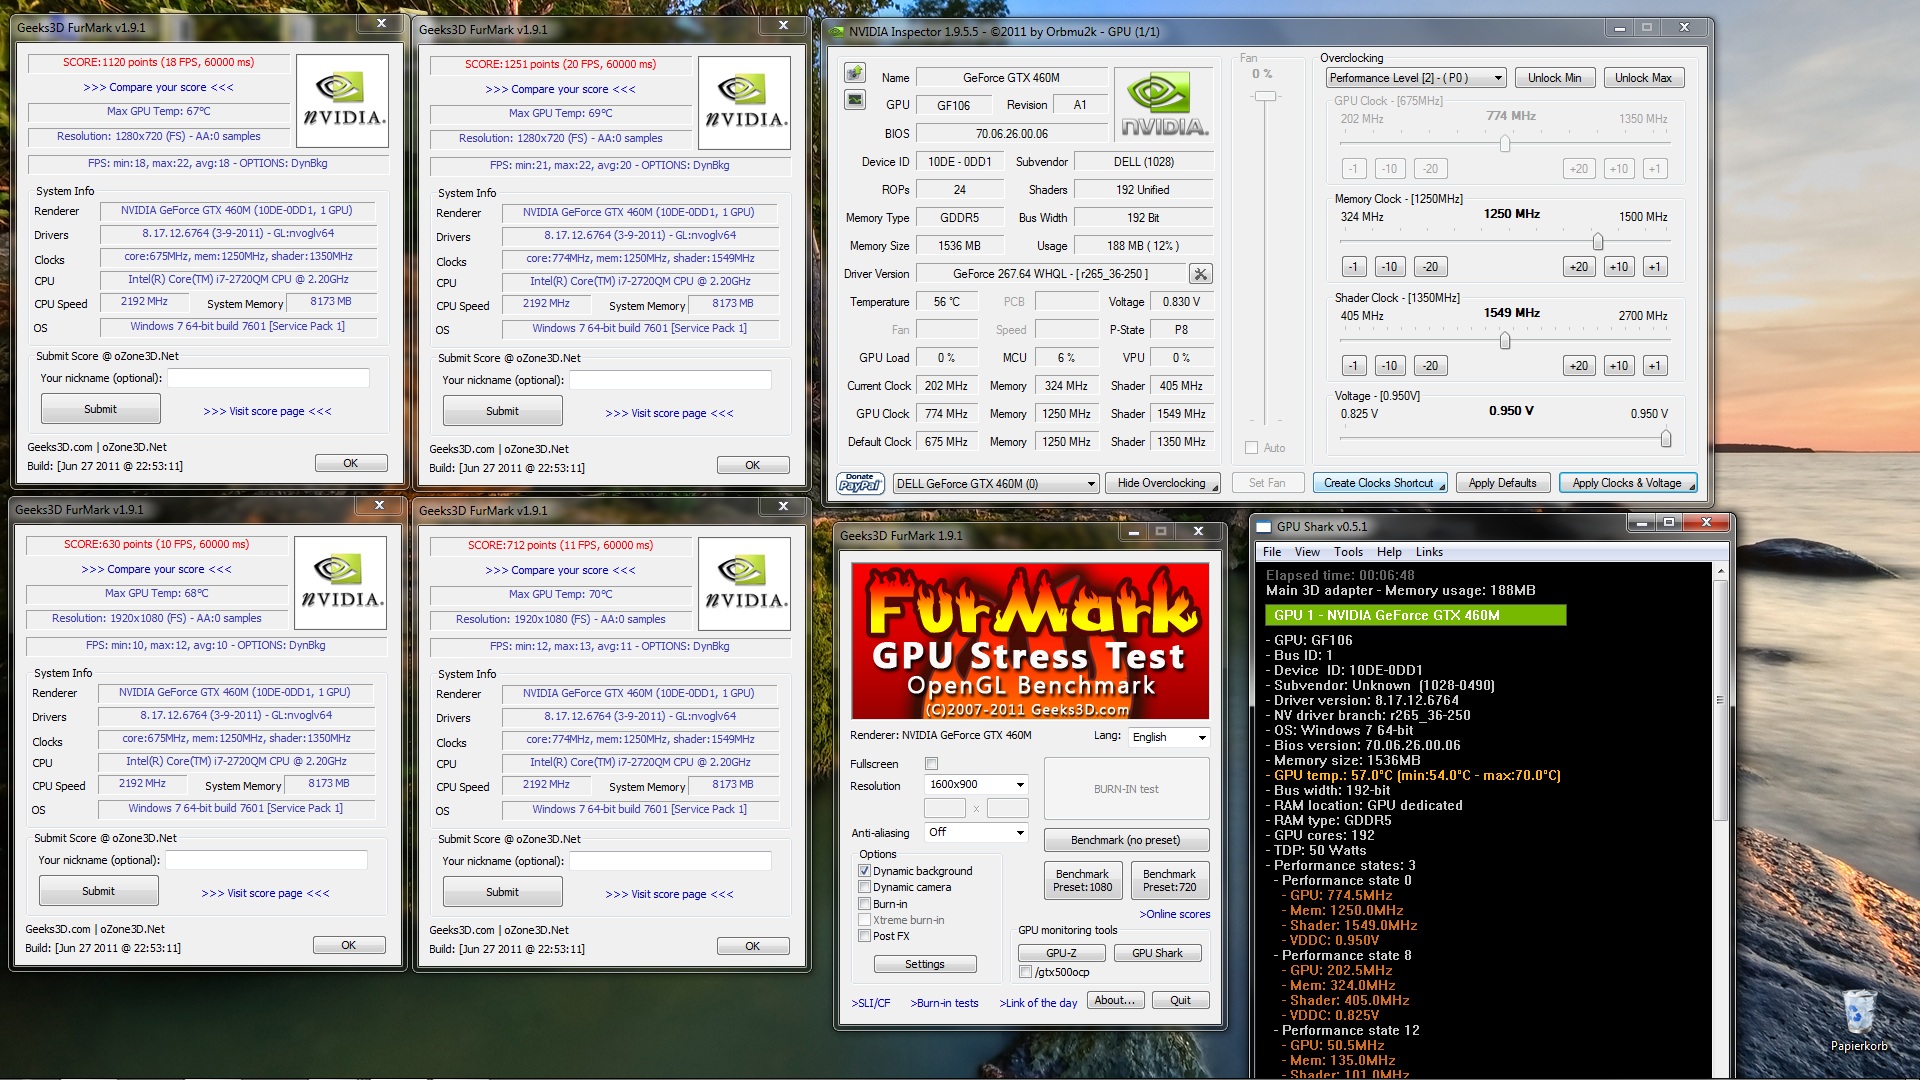Click the Unlock Max button
The image size is (1920, 1080).
(1643, 78)
